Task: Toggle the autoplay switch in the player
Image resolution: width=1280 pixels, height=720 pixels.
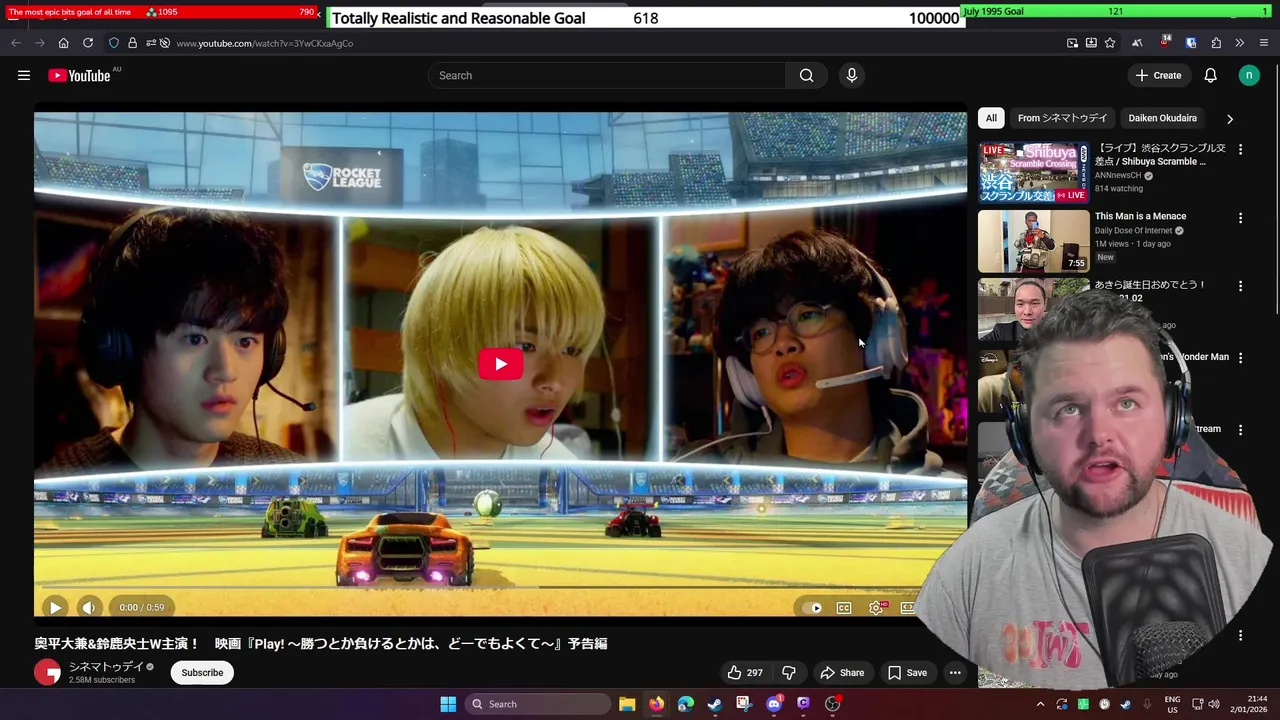Action: pyautogui.click(x=813, y=607)
